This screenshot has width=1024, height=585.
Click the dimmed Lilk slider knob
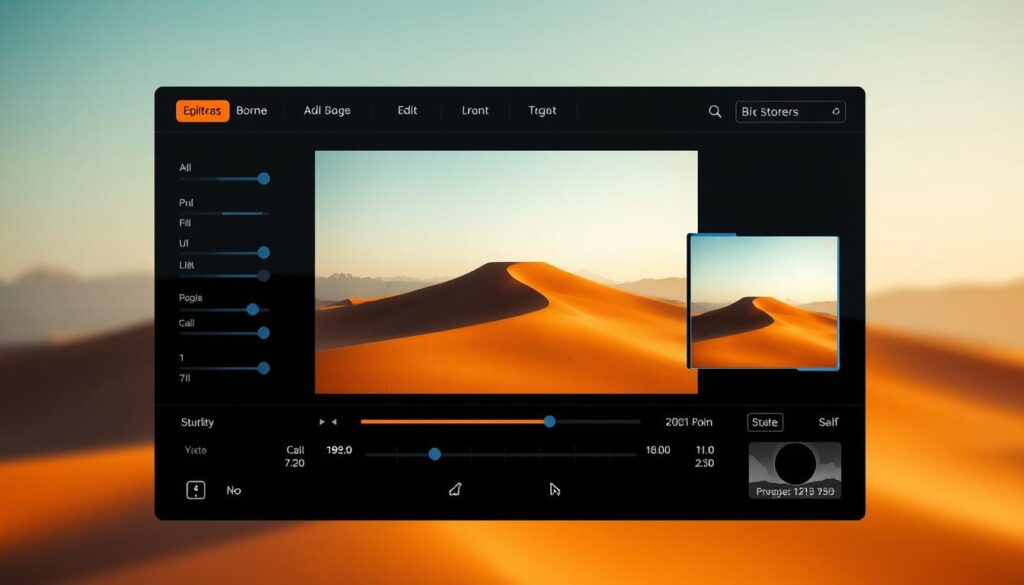point(264,276)
